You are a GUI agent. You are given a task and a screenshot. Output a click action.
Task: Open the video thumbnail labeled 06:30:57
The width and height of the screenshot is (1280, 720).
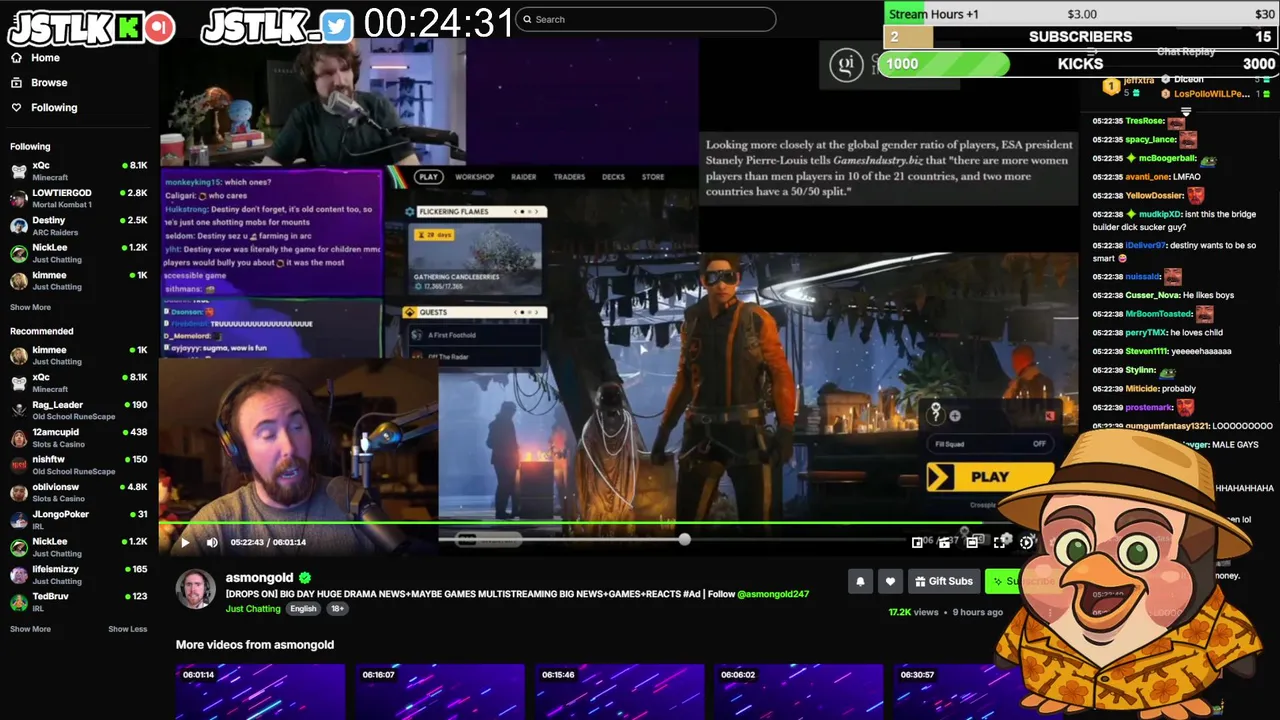click(978, 692)
